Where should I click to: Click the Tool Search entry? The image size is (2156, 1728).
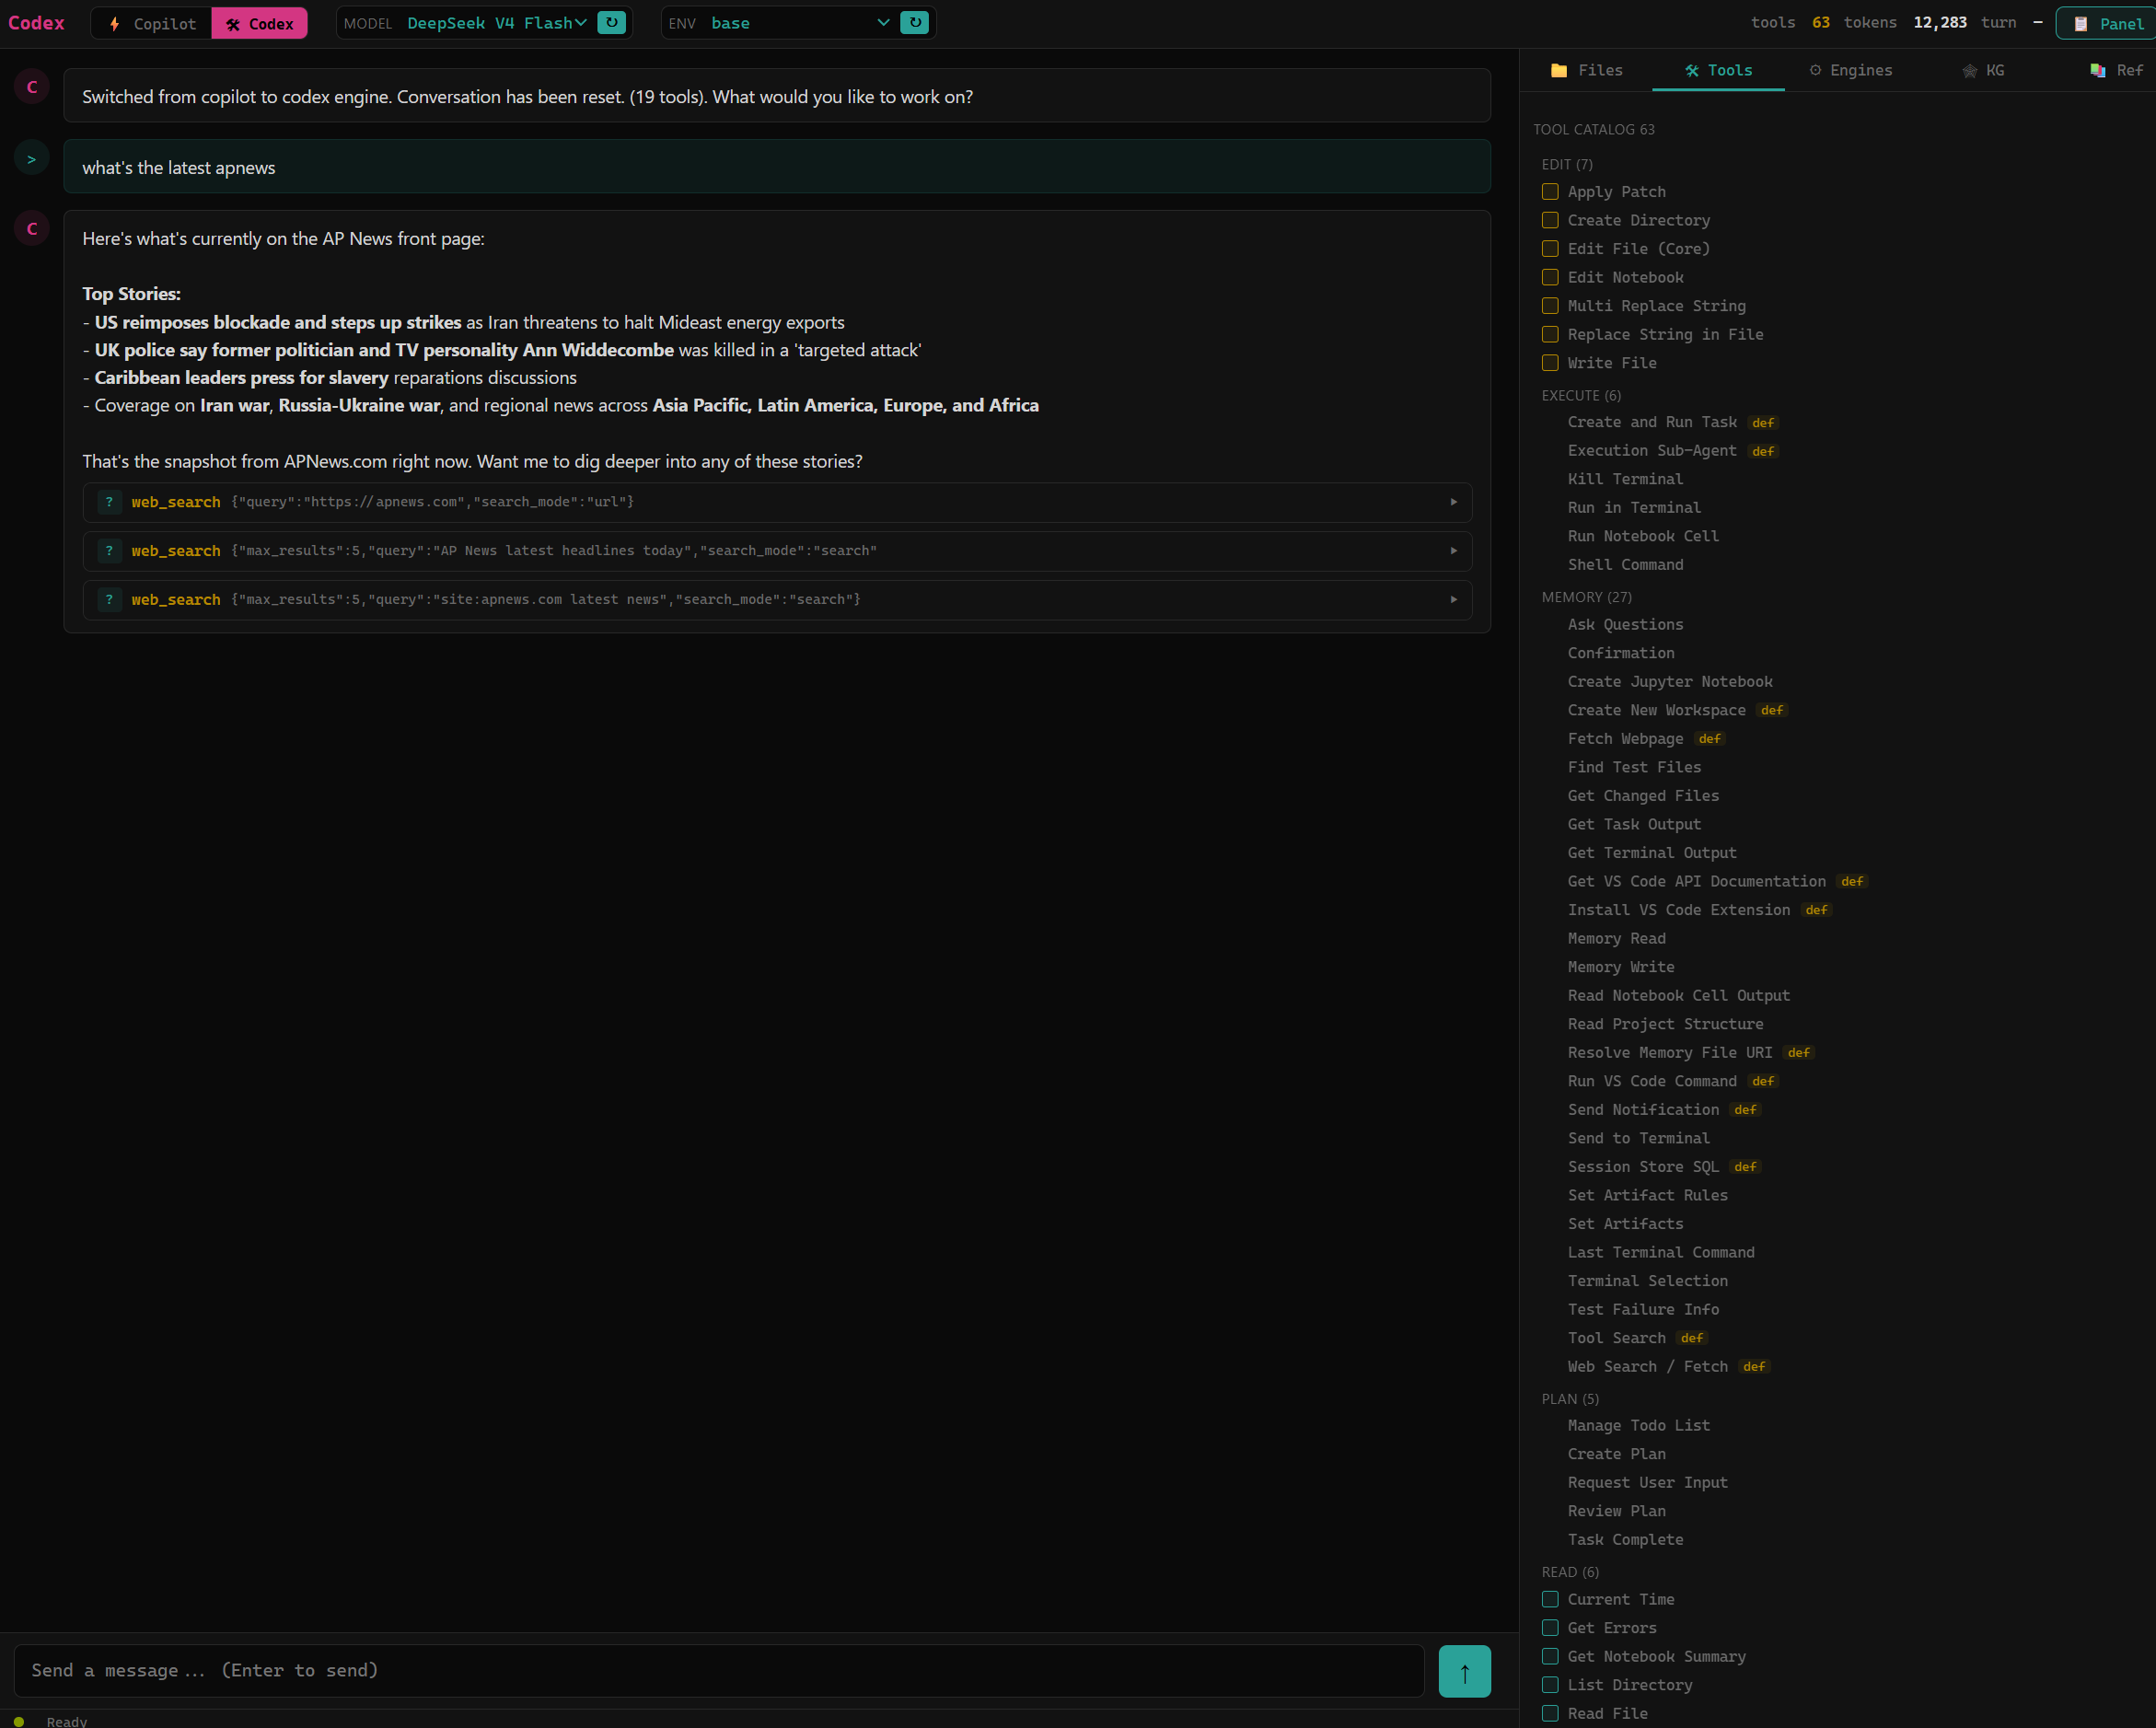tap(1616, 1338)
